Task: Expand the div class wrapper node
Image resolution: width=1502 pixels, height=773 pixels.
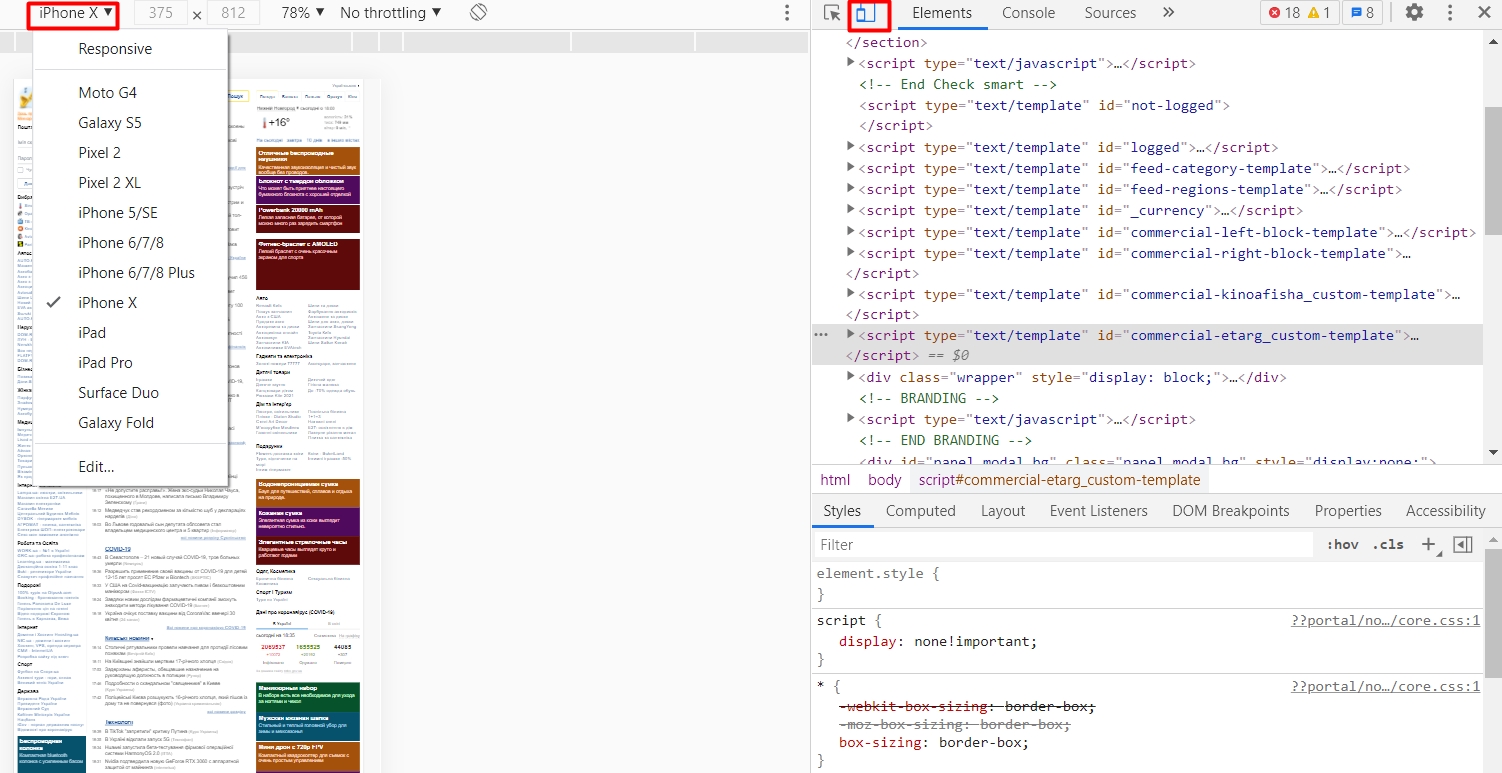Action: point(851,377)
